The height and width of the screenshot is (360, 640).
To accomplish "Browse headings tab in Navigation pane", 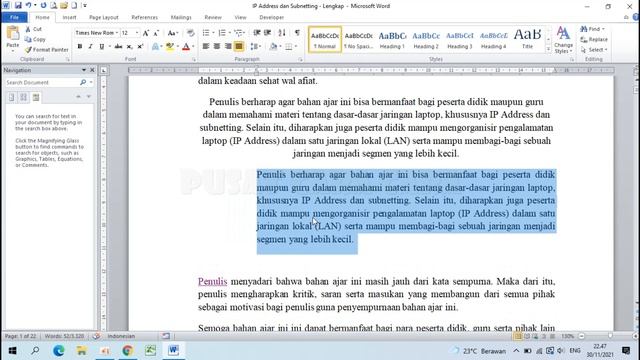I will pos(11,97).
